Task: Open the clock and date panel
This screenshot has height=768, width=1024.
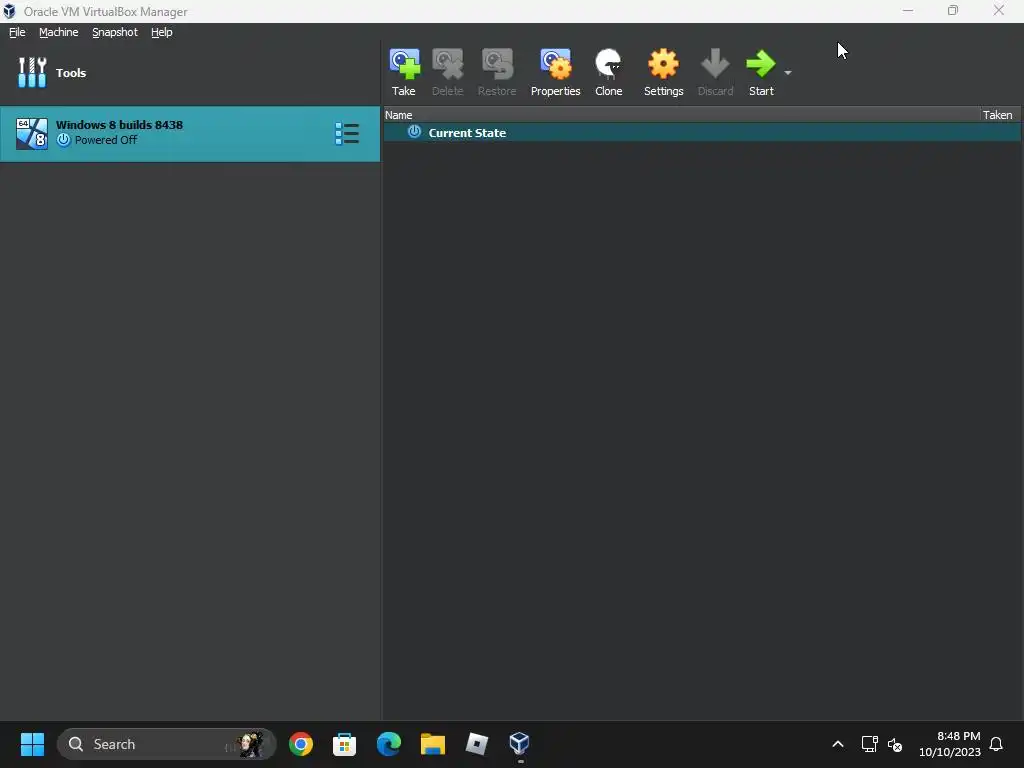Action: point(950,744)
